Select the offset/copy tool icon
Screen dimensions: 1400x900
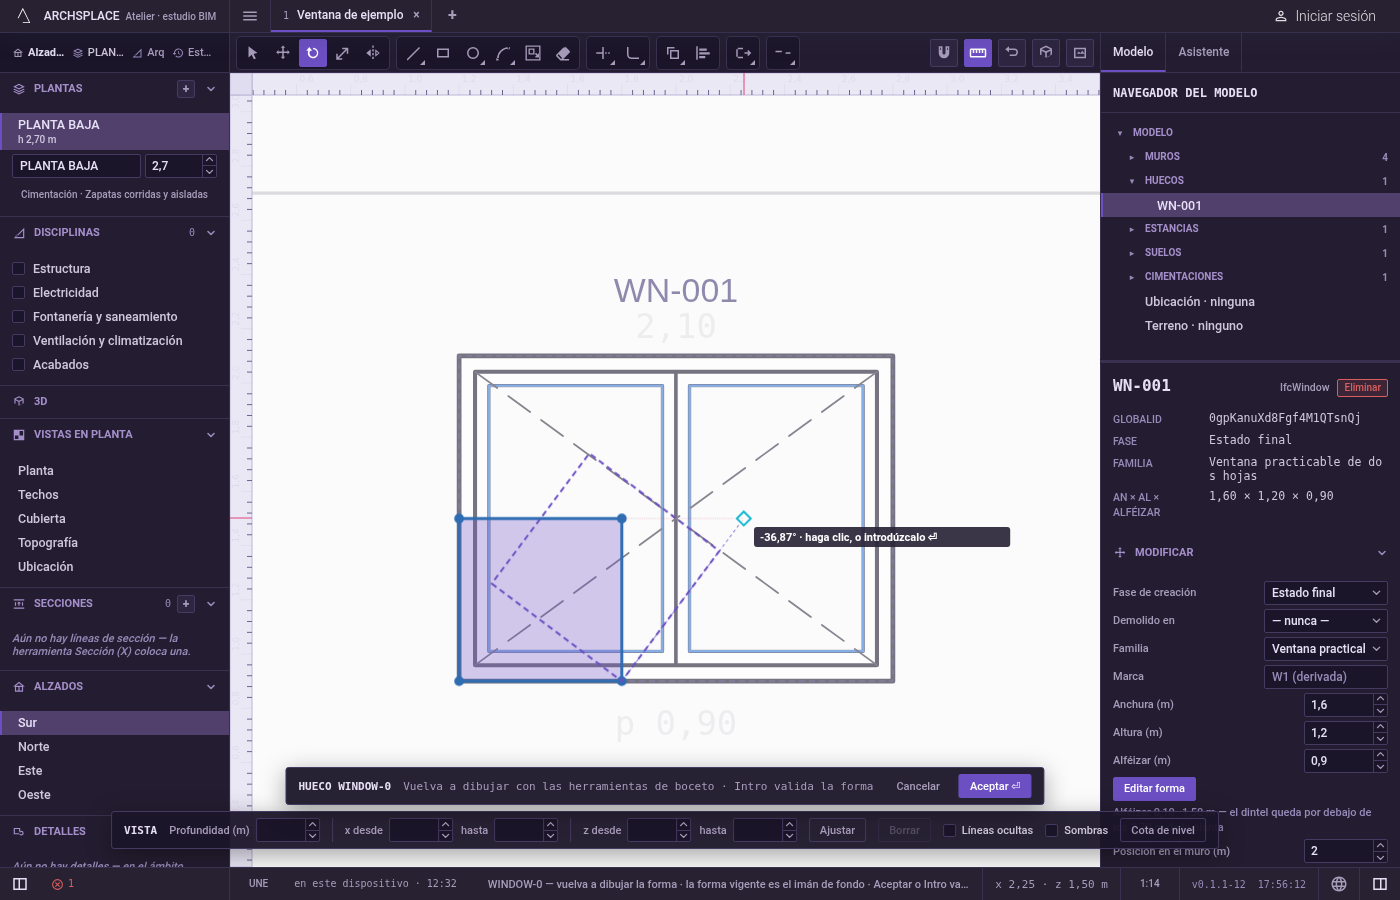673,53
